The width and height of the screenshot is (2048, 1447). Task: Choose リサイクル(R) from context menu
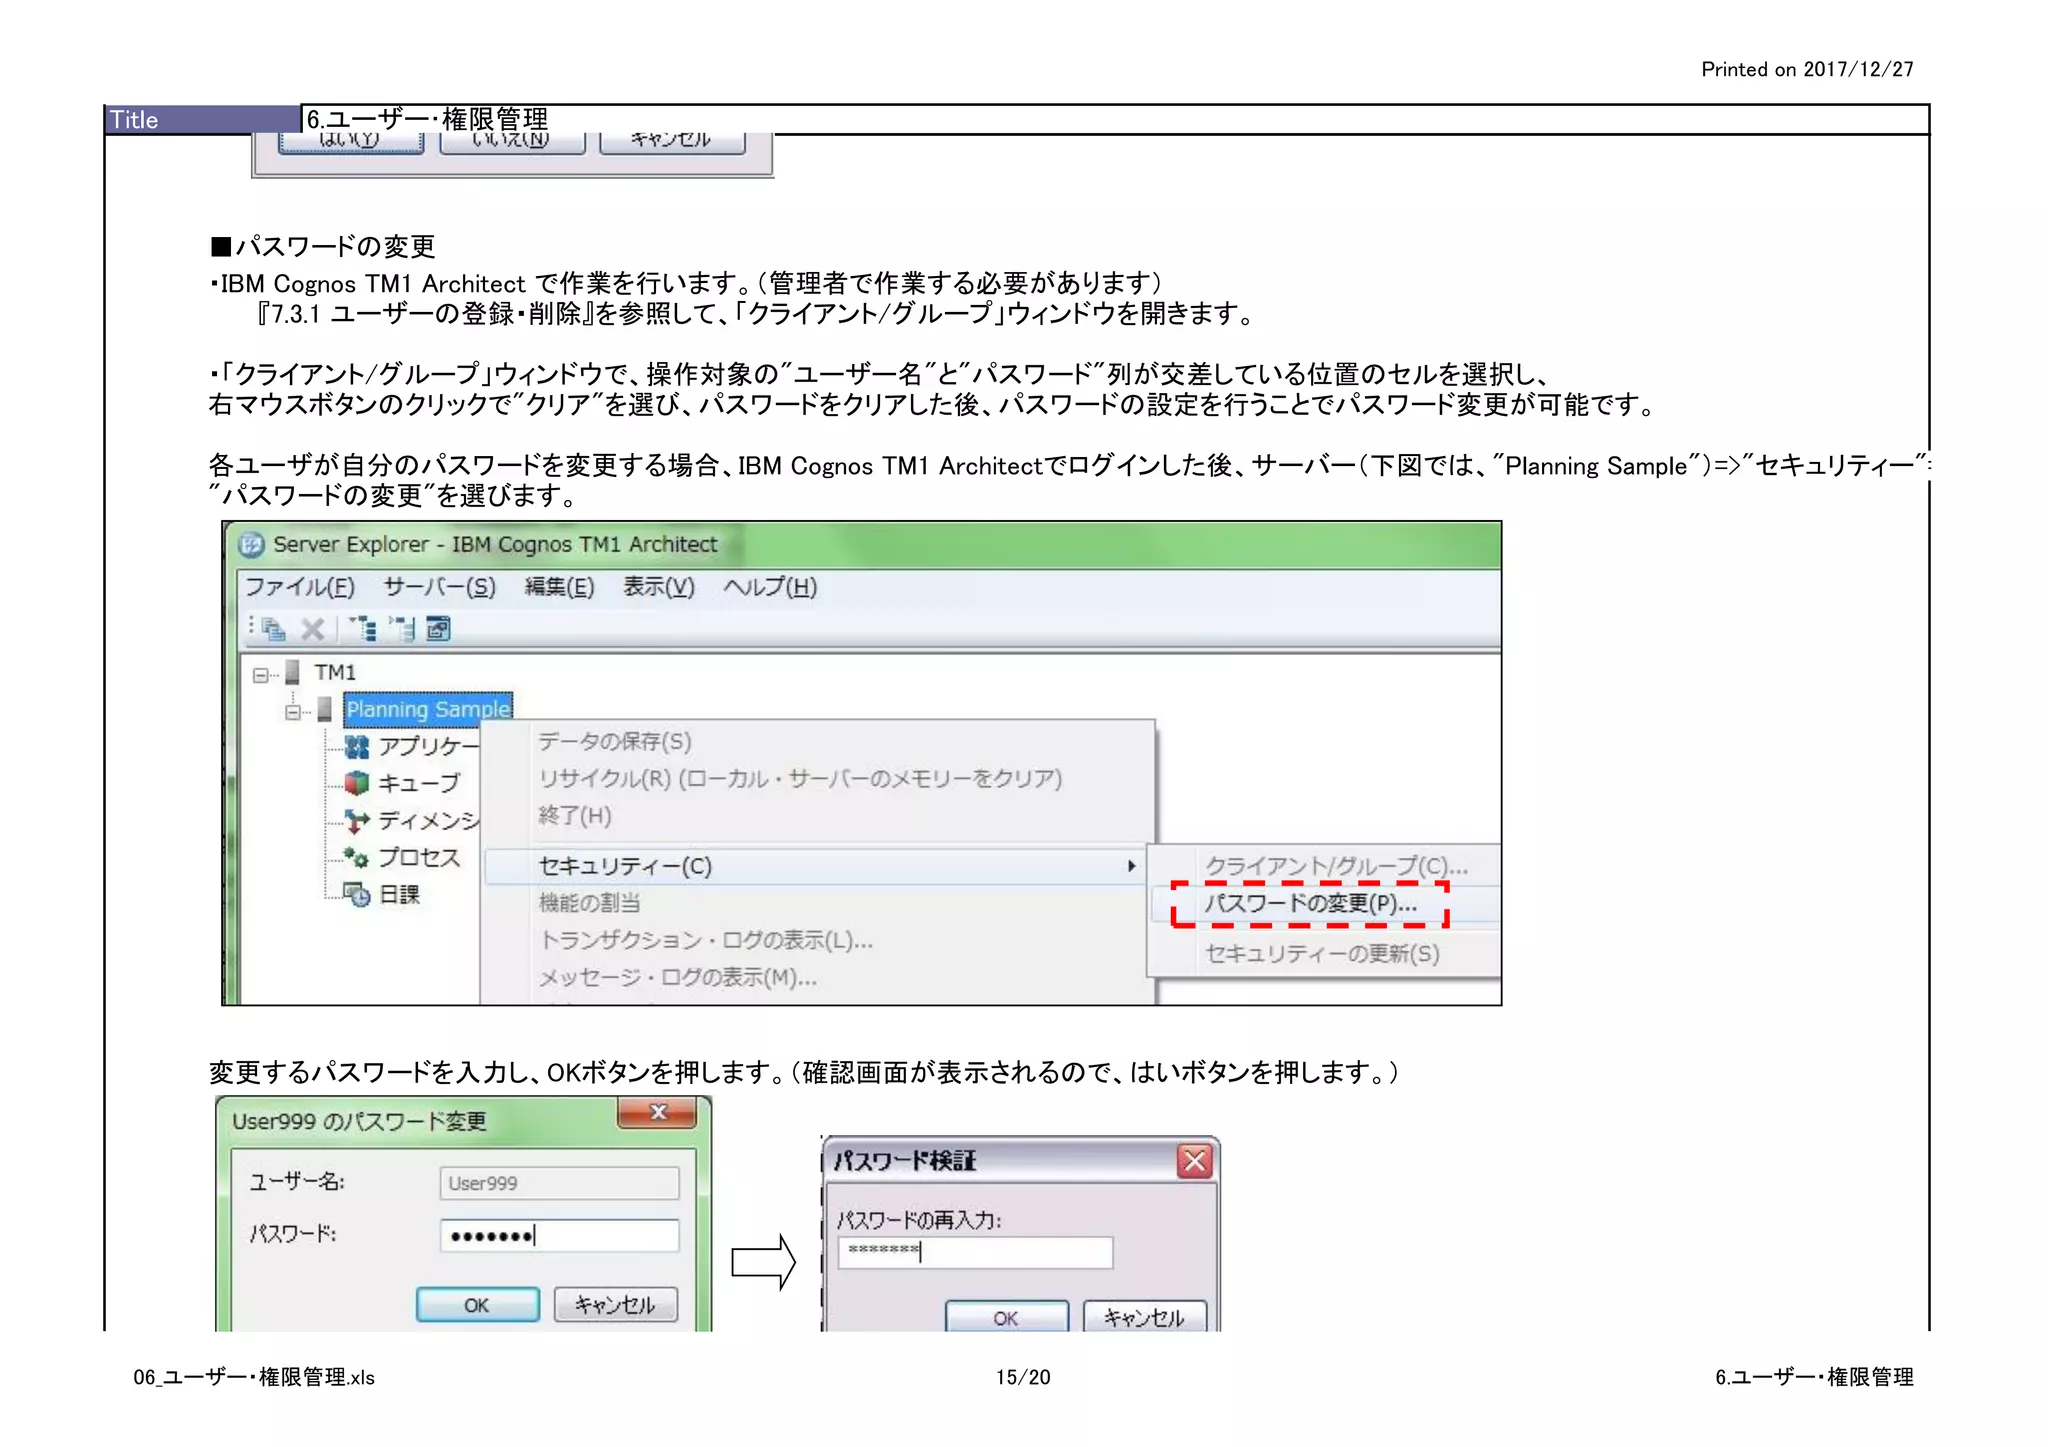[800, 778]
